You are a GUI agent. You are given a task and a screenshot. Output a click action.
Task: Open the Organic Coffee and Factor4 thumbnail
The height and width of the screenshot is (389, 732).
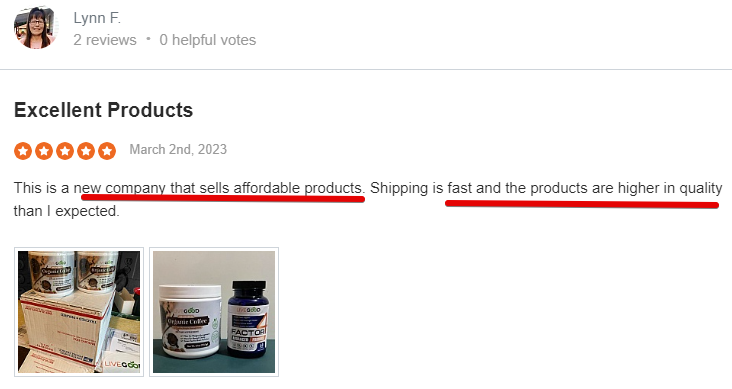[x=214, y=311]
